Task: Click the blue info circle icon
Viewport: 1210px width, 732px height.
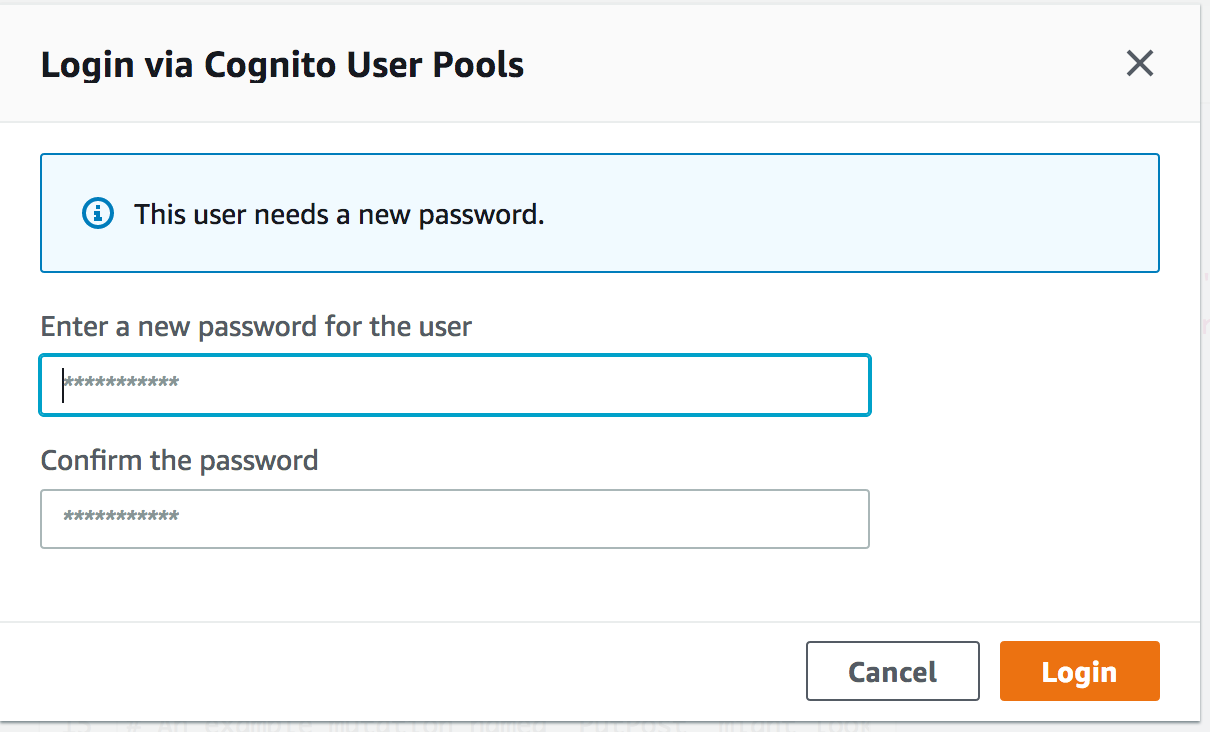Action: pos(97,213)
